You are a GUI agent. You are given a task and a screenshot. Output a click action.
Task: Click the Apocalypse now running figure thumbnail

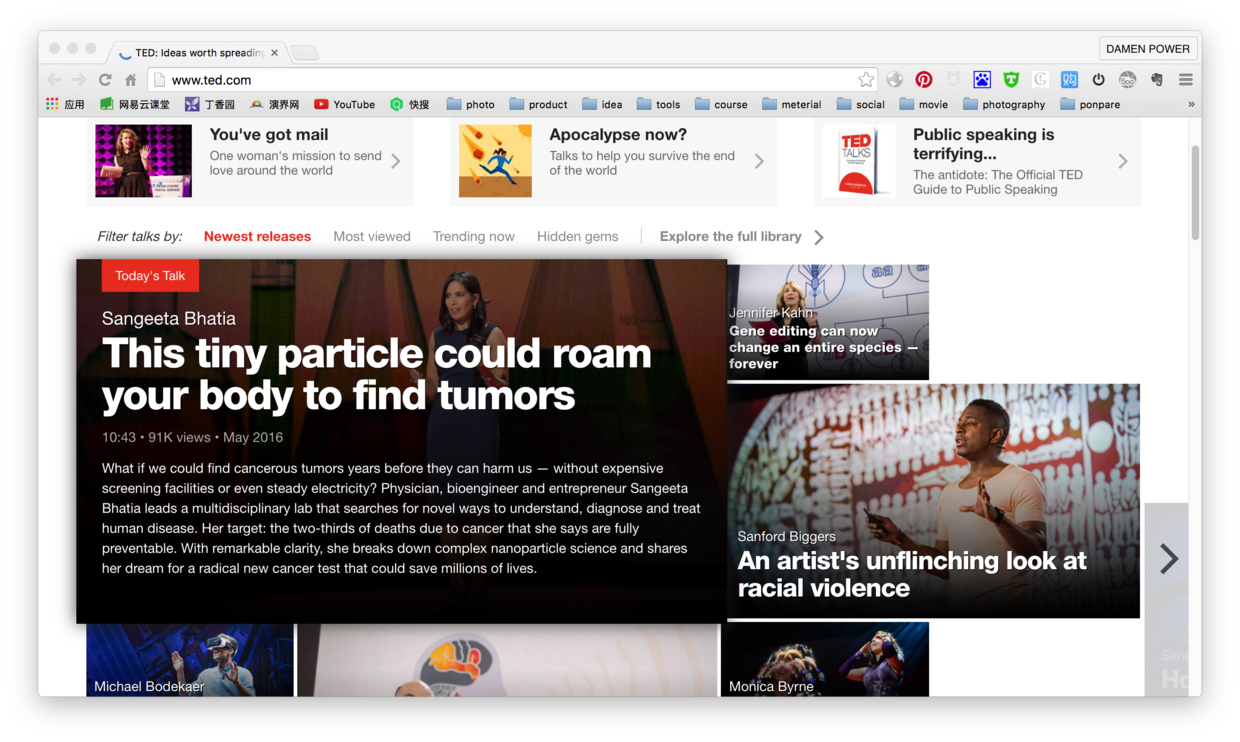[x=495, y=161]
